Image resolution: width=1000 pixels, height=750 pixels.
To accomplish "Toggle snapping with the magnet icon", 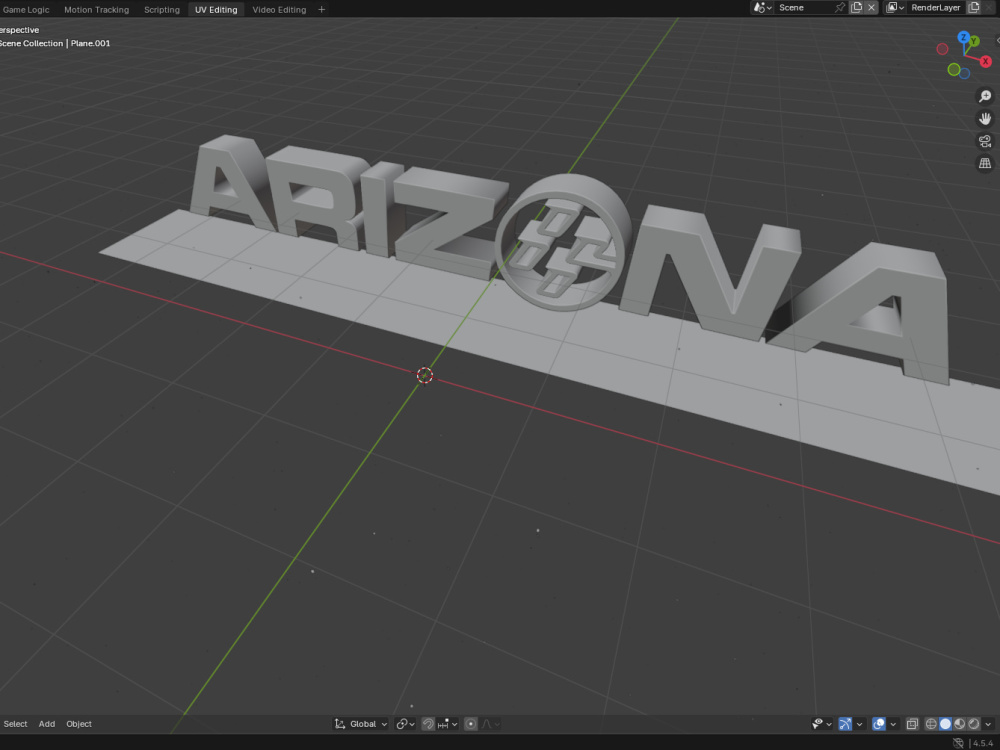I will (x=428, y=724).
